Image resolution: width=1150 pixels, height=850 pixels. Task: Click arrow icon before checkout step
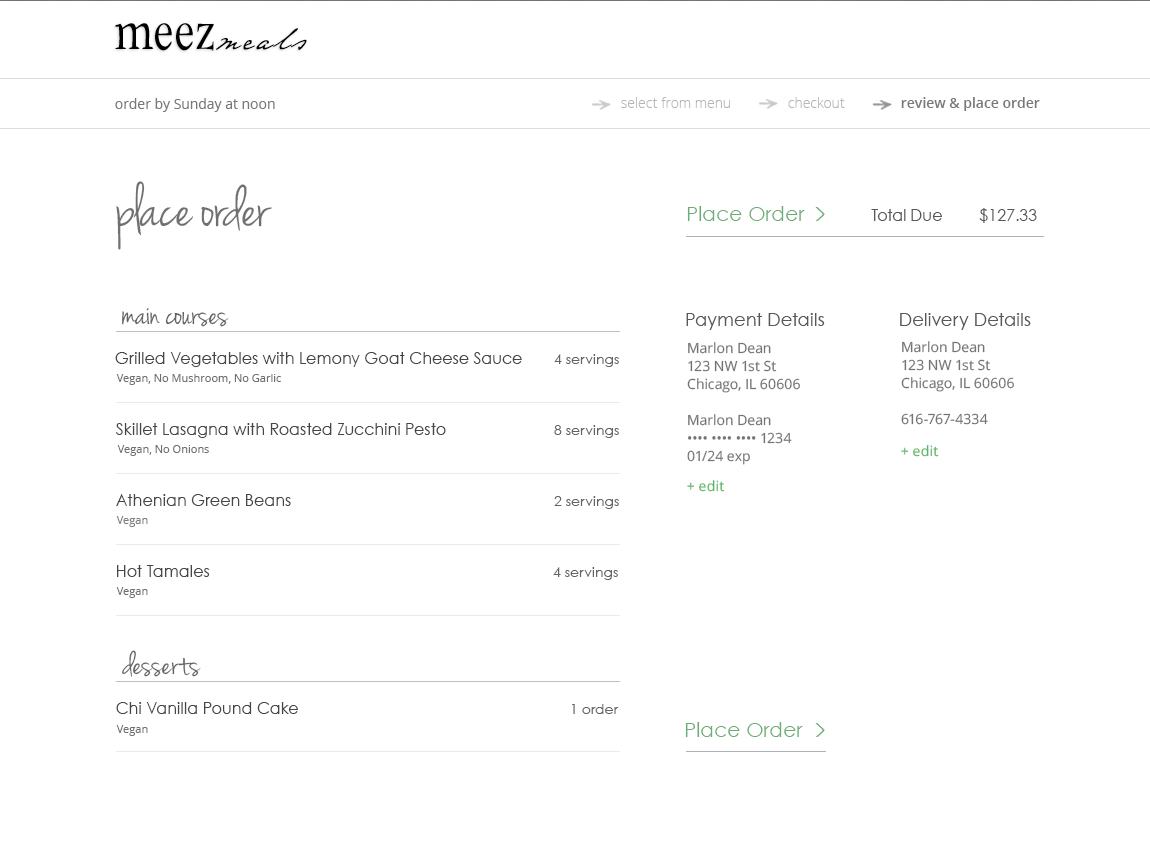click(x=768, y=104)
